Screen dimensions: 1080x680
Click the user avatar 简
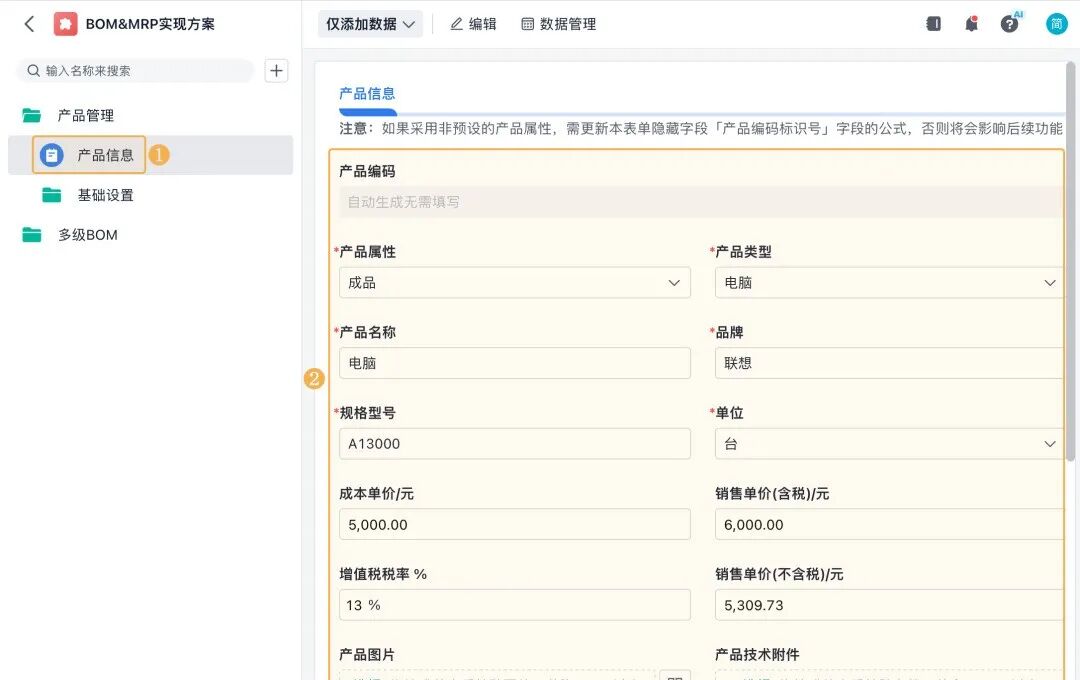pos(1057,24)
